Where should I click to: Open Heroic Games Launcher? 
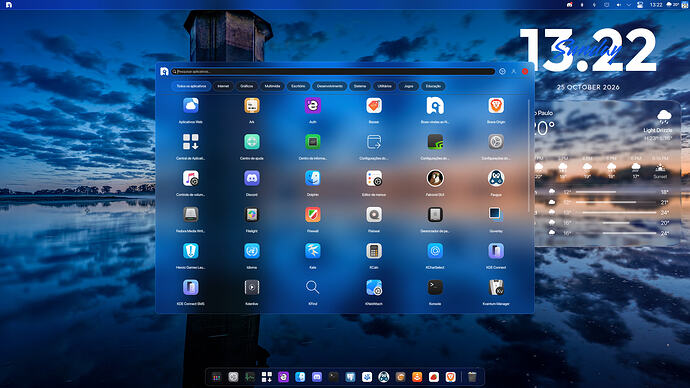(x=191, y=251)
